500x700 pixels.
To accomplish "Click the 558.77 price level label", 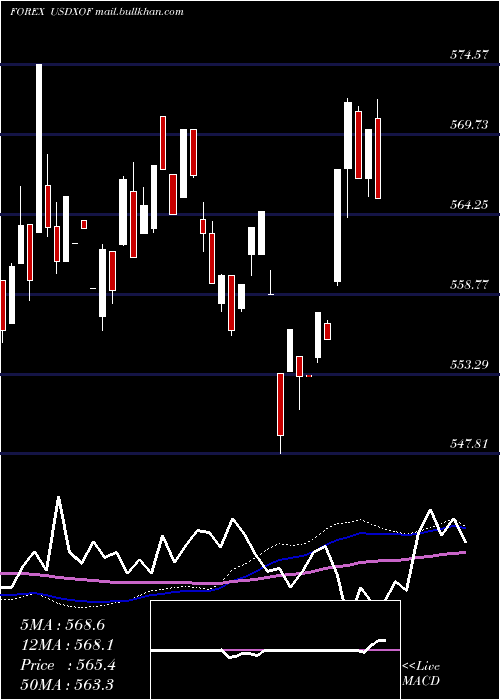I will click(469, 285).
